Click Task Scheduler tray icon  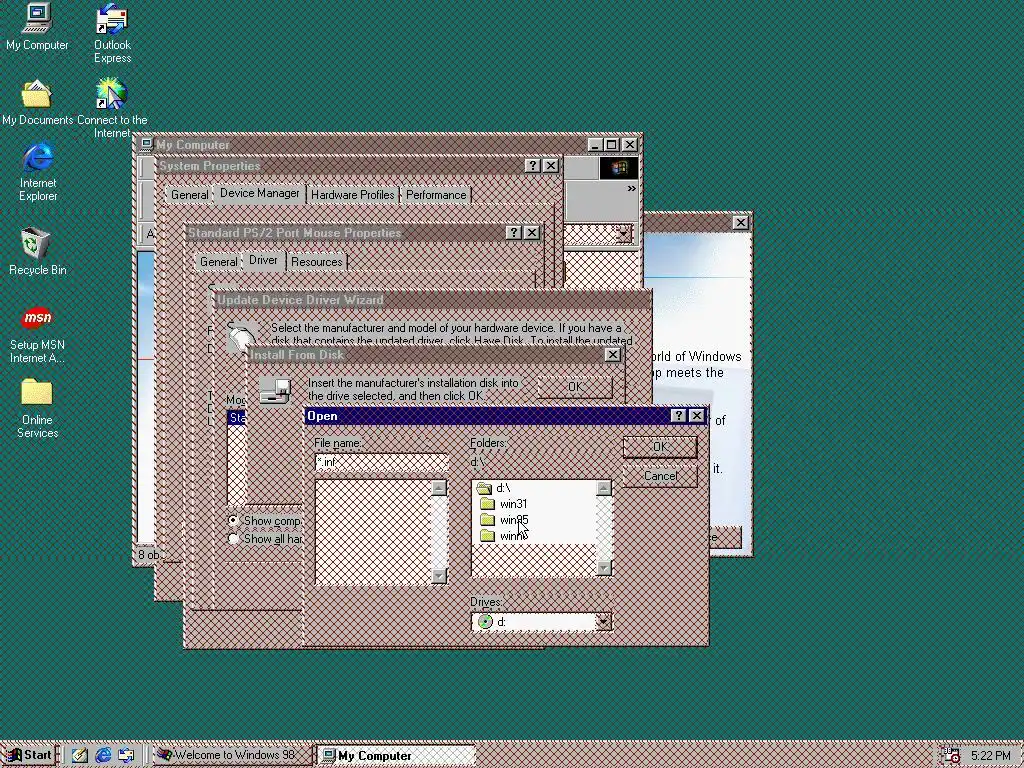pos(952,756)
